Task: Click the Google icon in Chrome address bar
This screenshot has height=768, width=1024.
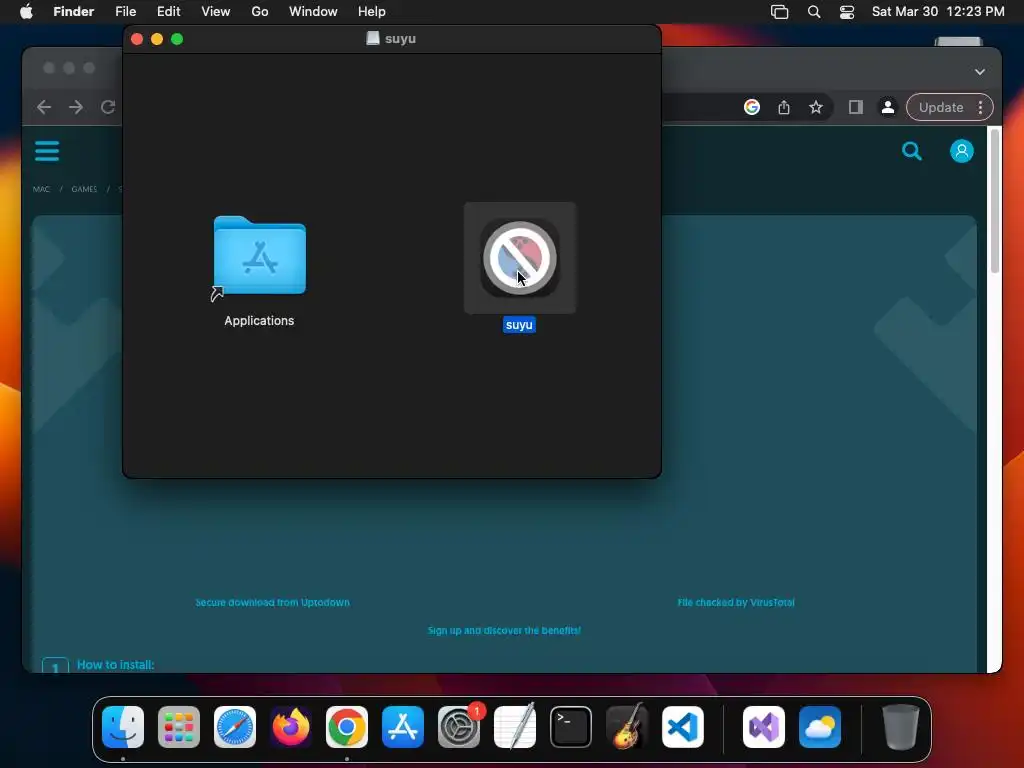Action: [x=752, y=107]
